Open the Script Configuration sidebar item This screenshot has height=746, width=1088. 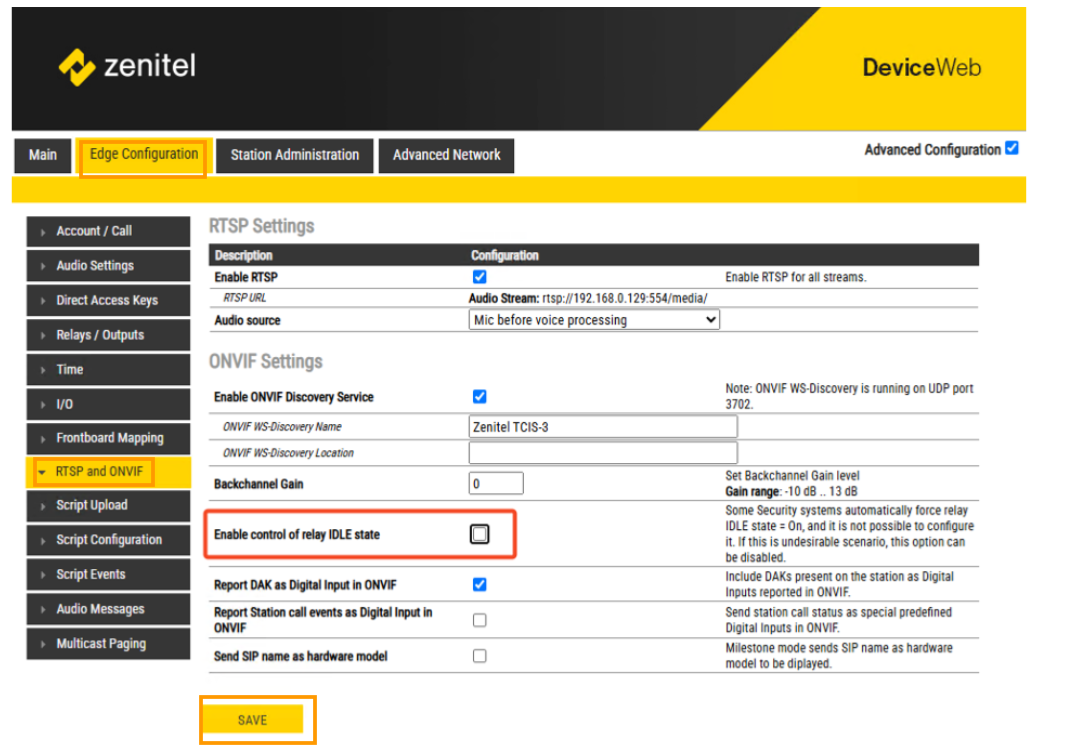(108, 540)
